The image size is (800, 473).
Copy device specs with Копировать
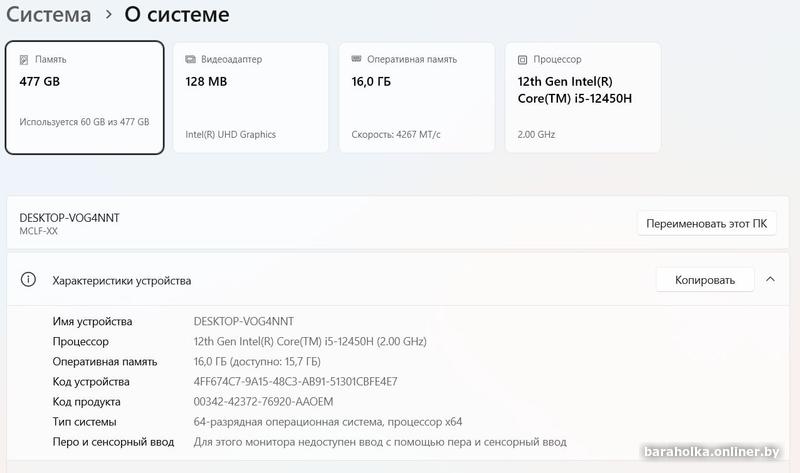pos(705,280)
